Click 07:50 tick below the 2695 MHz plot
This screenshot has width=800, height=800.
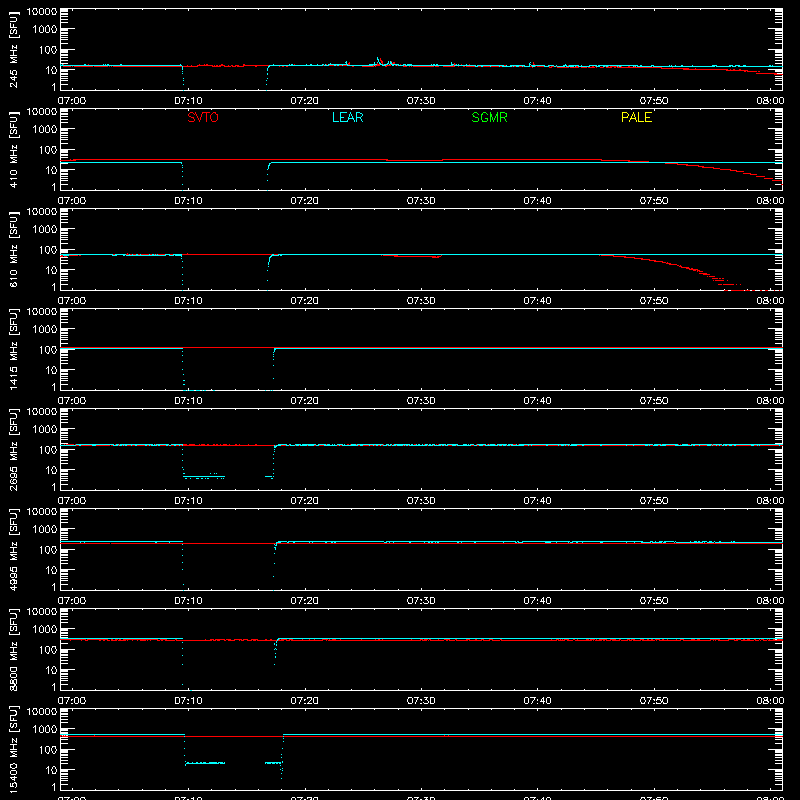[654, 501]
